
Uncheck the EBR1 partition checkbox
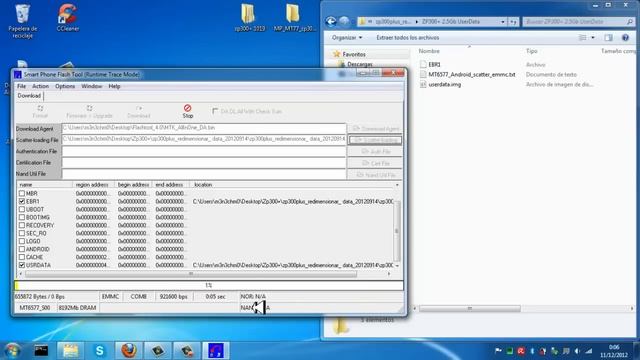[22, 201]
